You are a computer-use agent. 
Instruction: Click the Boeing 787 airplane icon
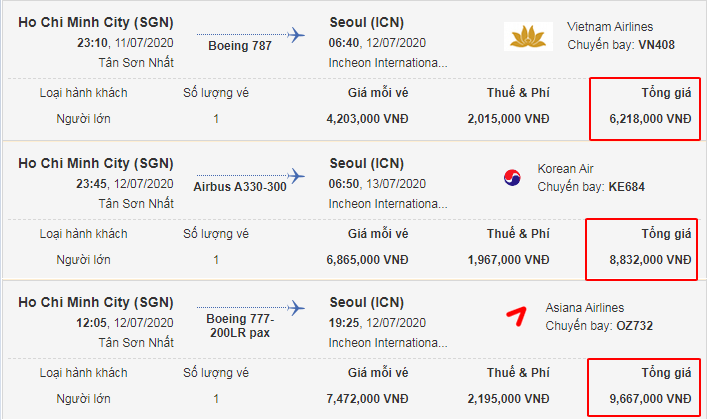click(296, 34)
